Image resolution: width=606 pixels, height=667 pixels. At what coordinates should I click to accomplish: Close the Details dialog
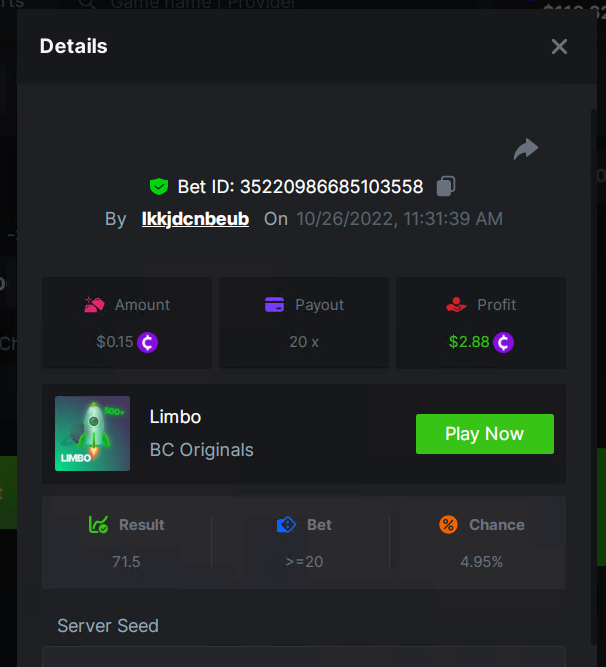(559, 46)
